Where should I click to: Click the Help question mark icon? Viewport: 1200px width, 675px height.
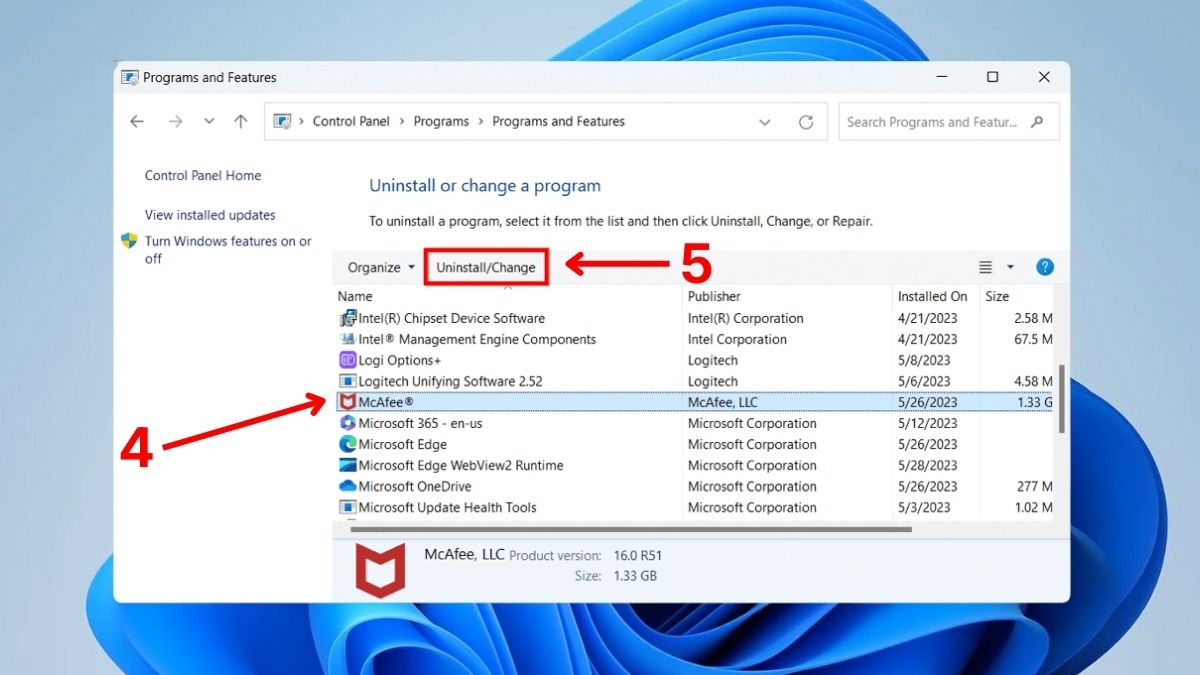pos(1044,266)
